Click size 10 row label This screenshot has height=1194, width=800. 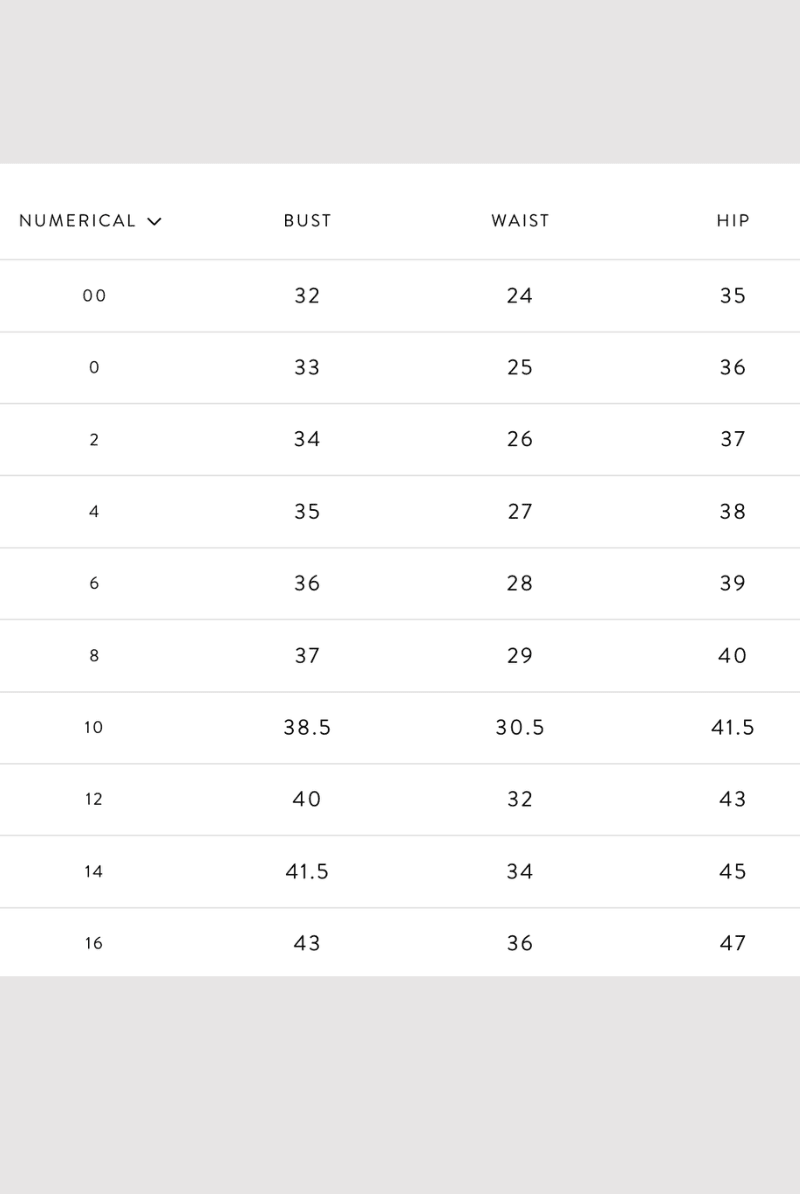pyautogui.click(x=94, y=727)
